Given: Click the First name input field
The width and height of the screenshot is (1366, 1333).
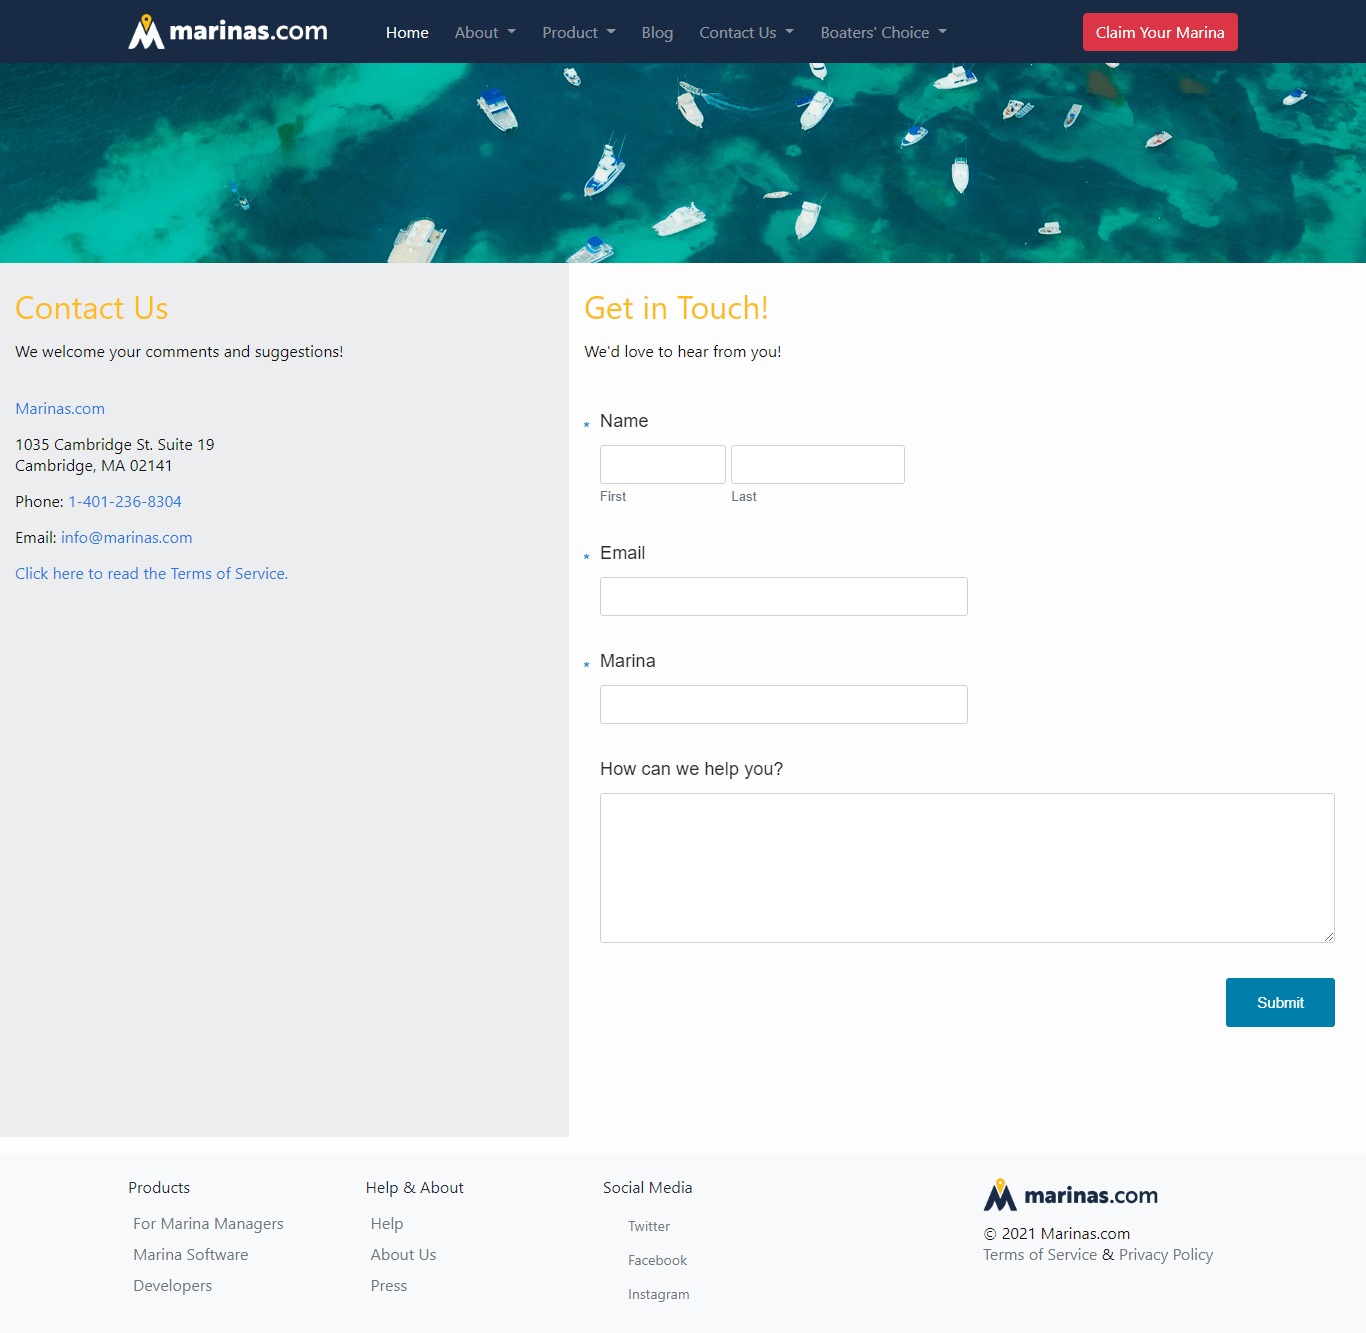Looking at the screenshot, I should 662,463.
